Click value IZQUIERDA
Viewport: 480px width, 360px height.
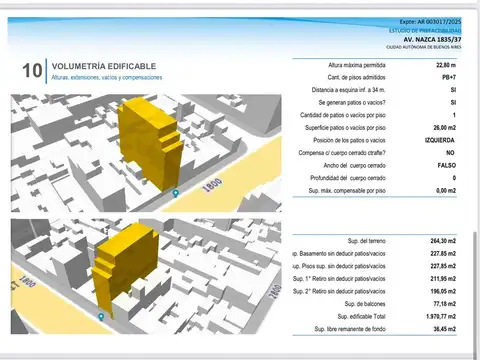pyautogui.click(x=440, y=140)
